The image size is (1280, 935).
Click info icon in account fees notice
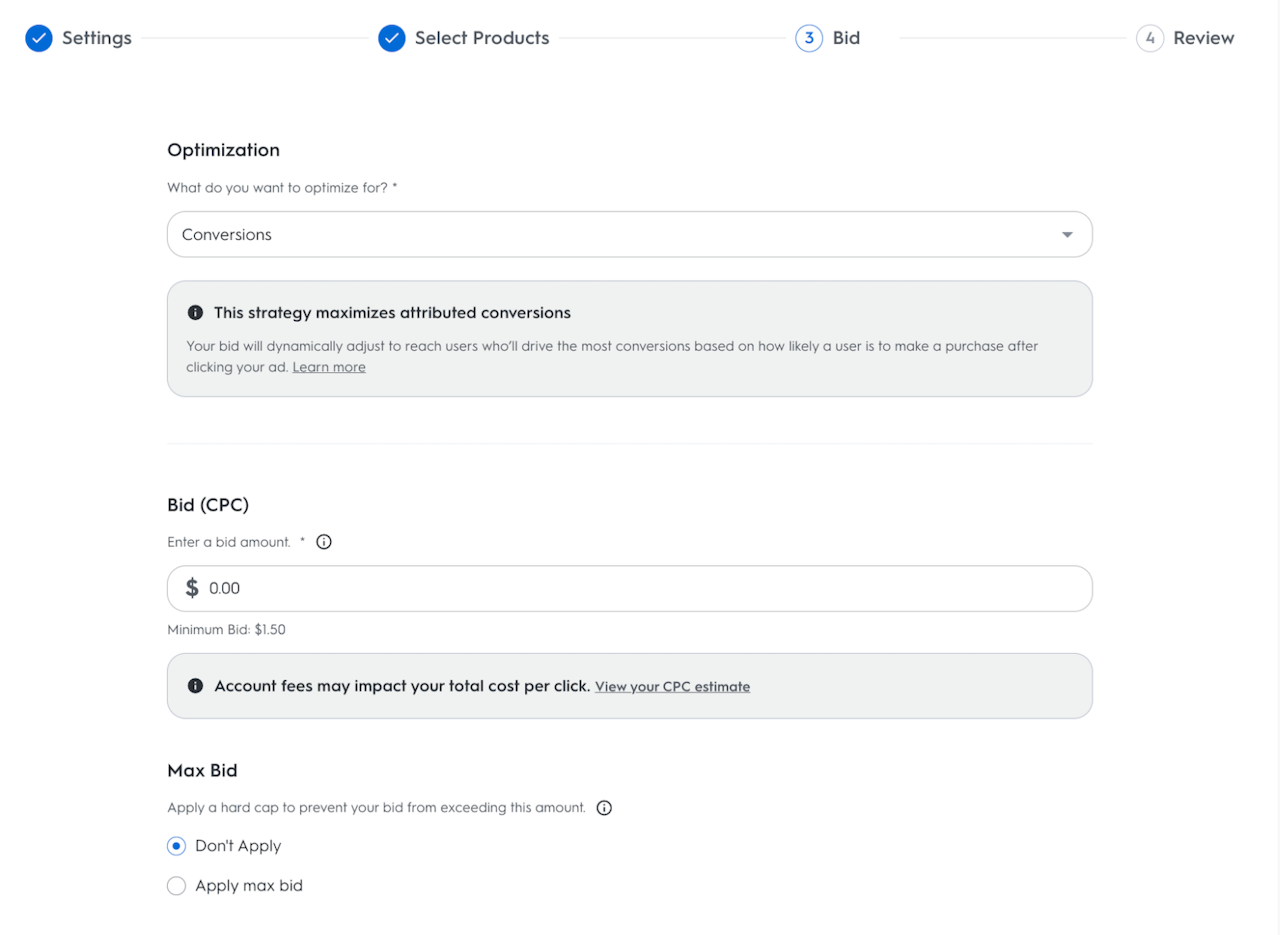point(196,686)
